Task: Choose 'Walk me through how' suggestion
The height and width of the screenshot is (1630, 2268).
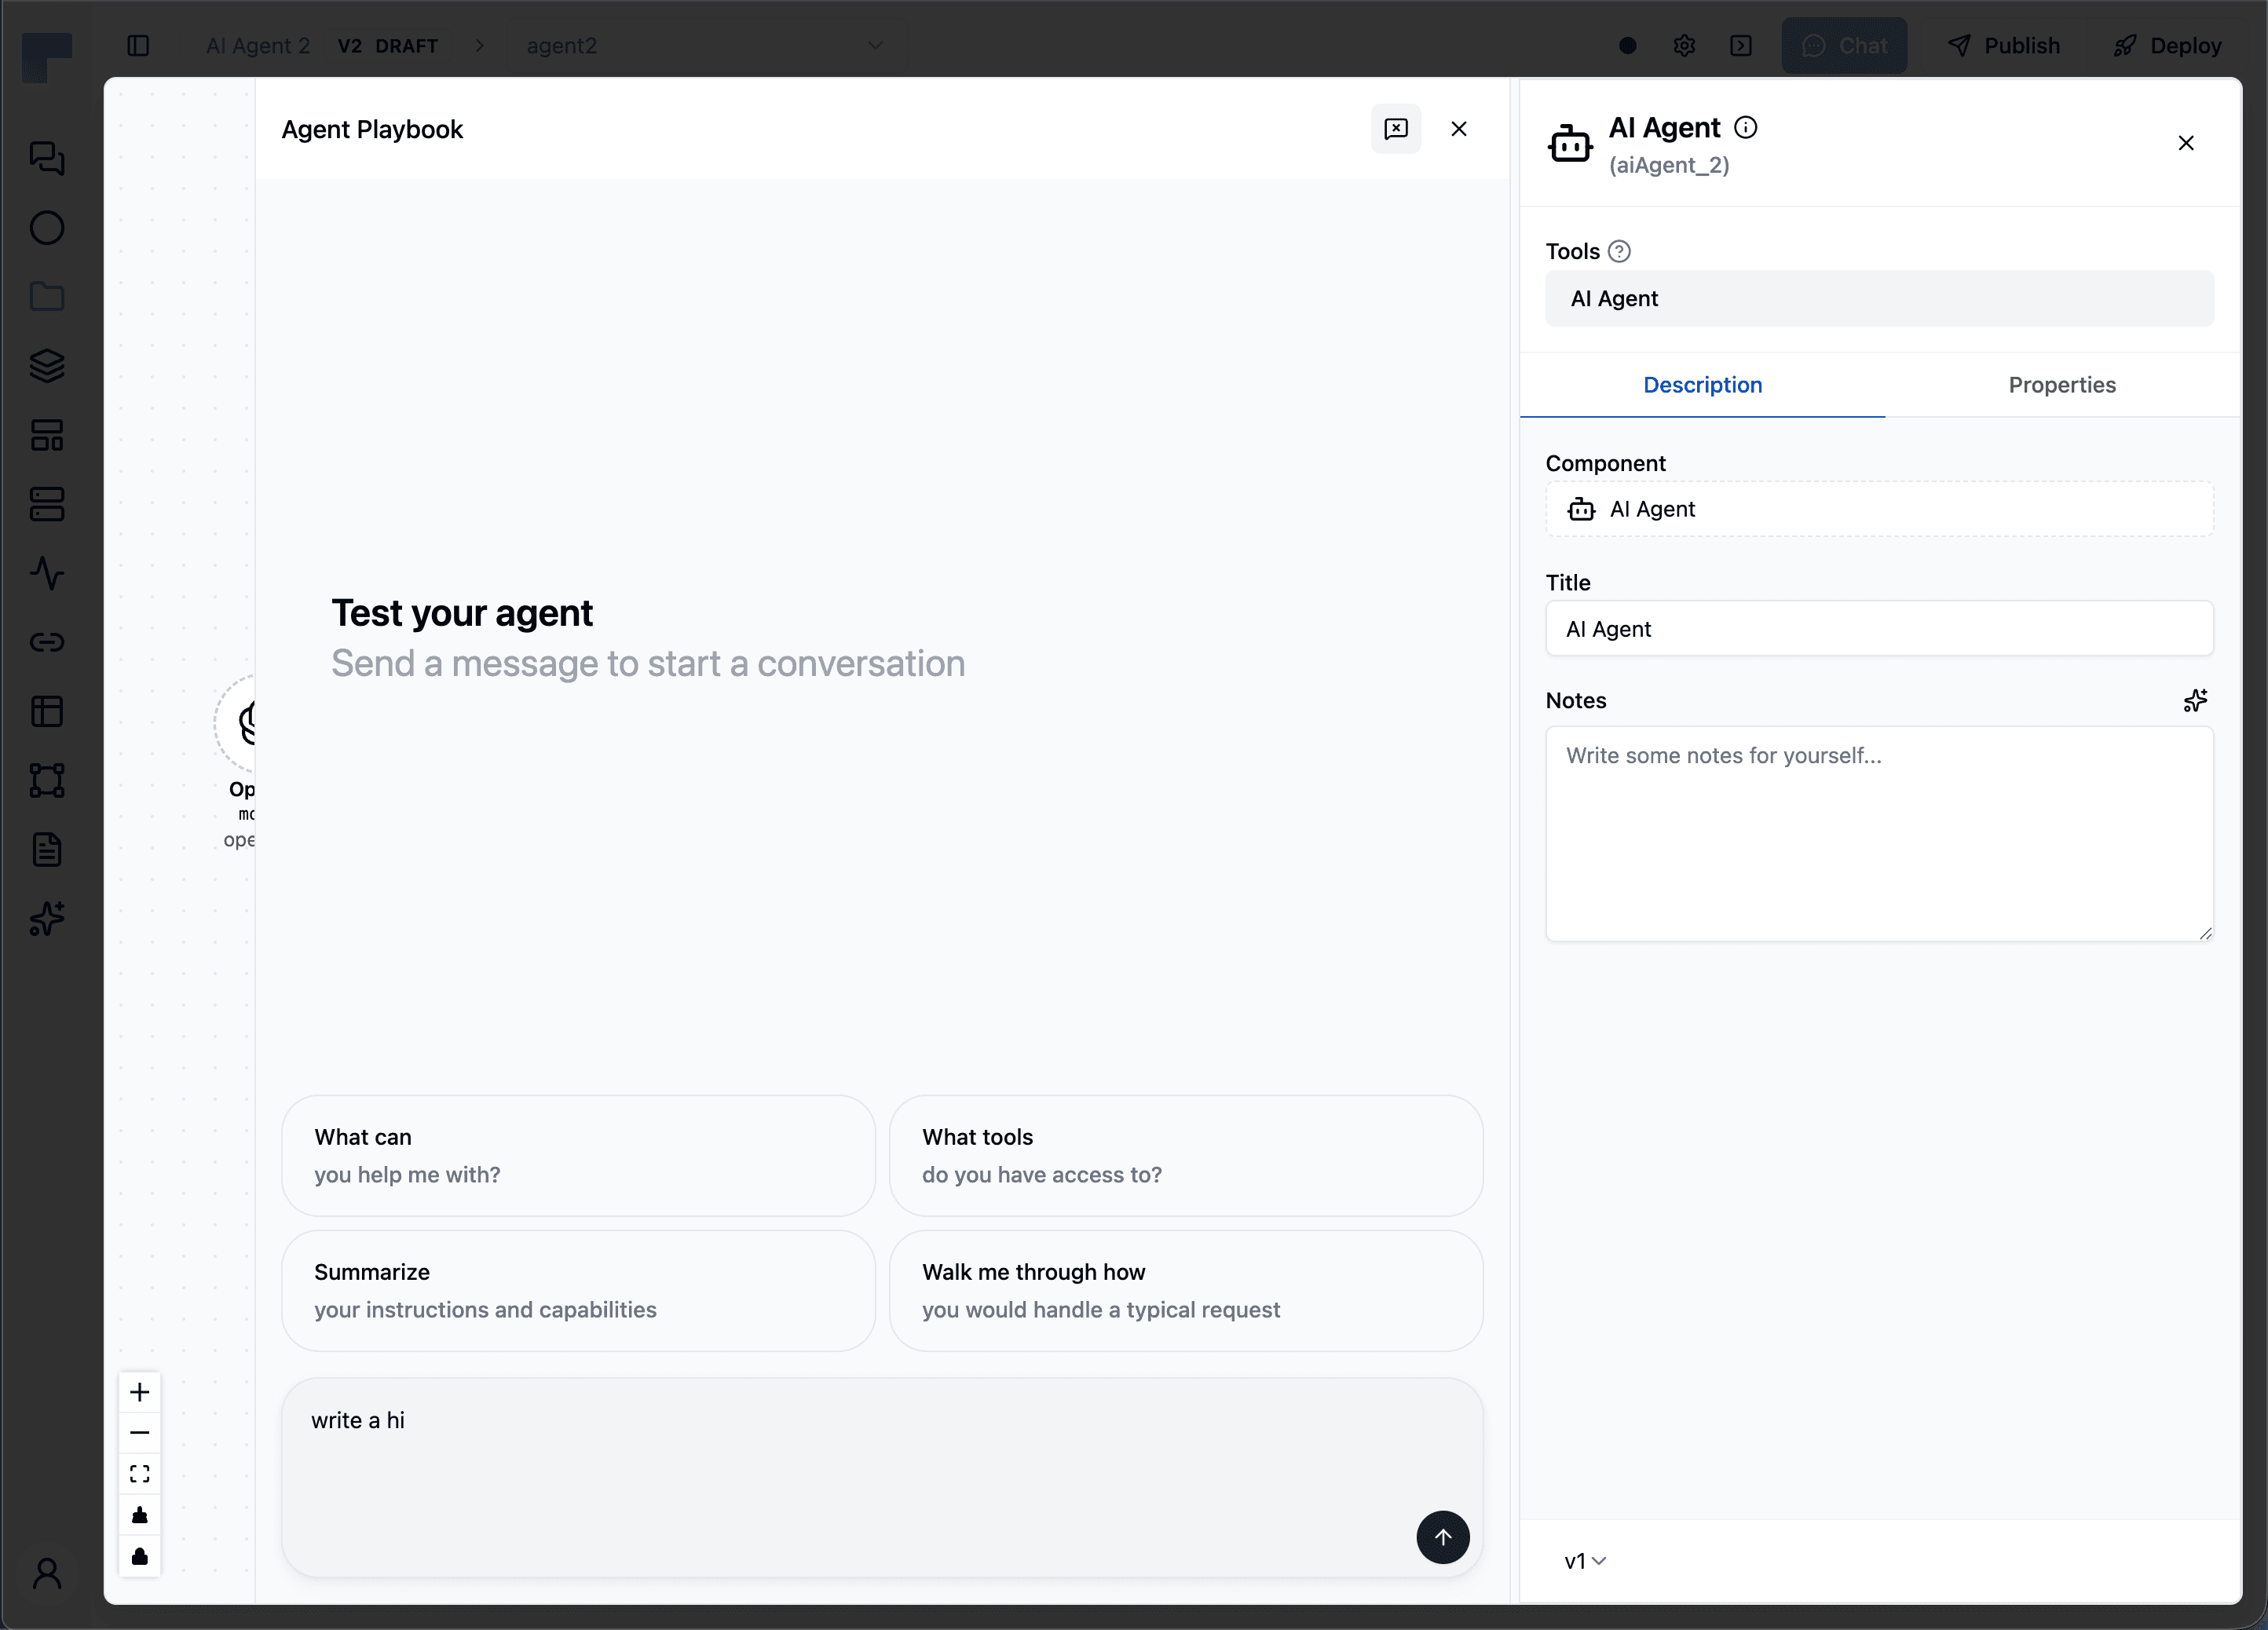Action: click(x=1186, y=1291)
